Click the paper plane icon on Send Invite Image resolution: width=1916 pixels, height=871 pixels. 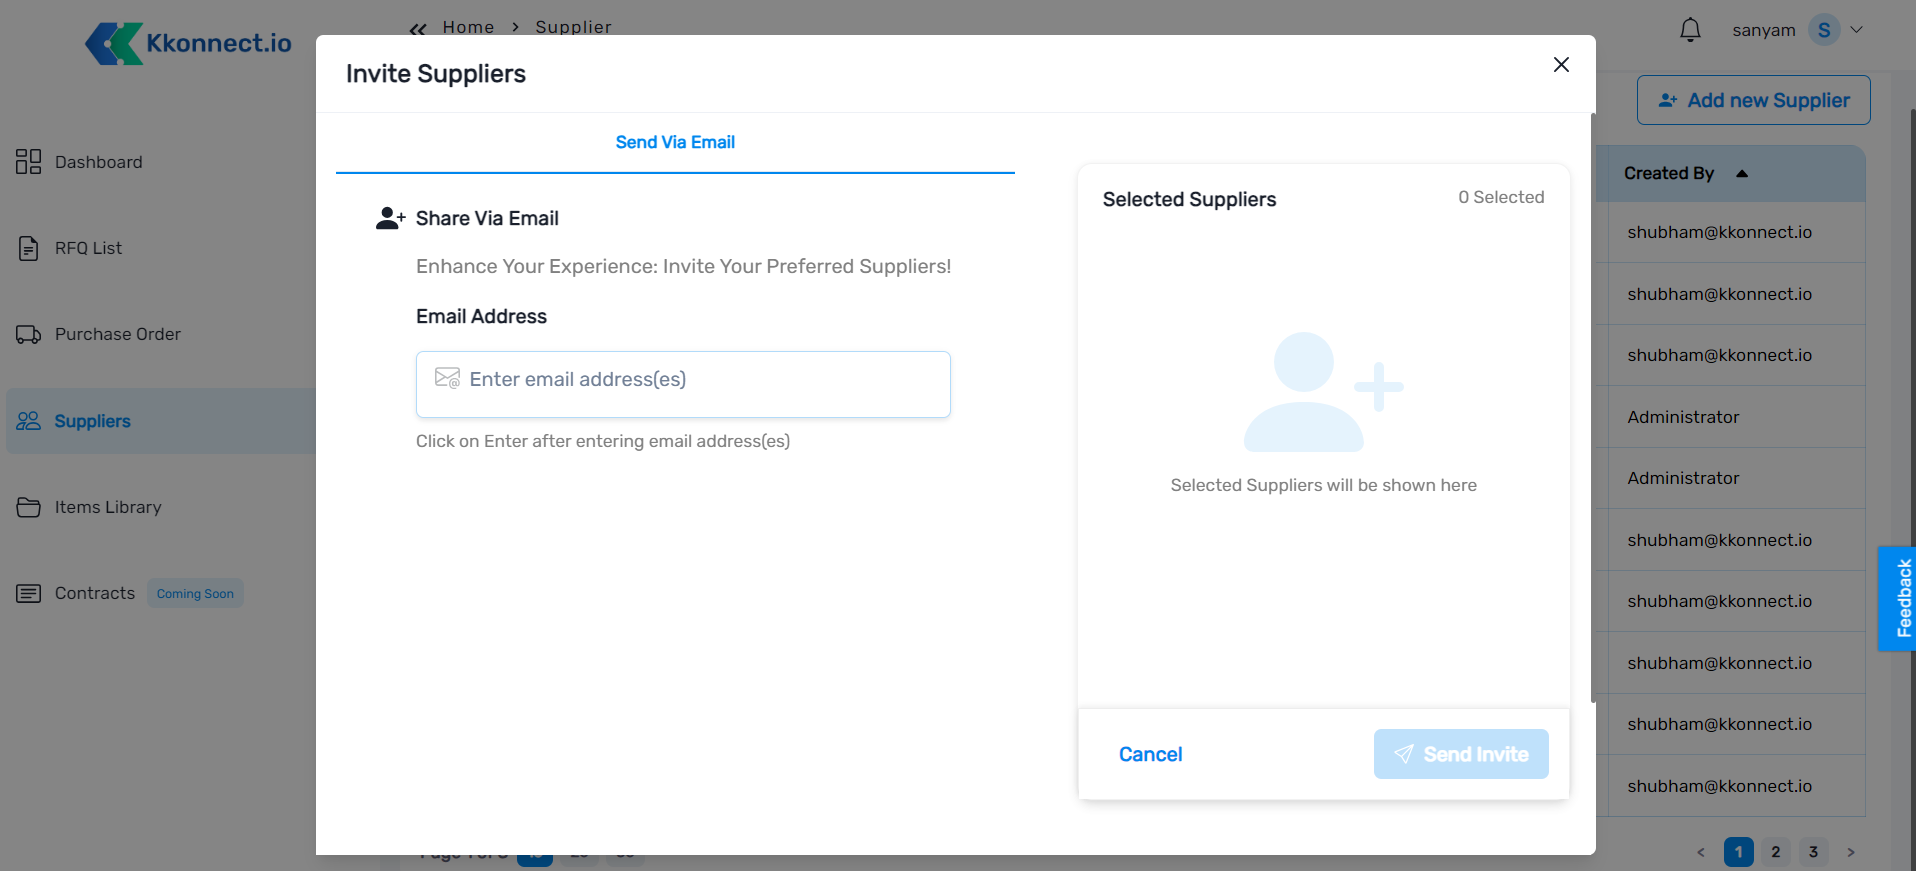pyautogui.click(x=1404, y=754)
